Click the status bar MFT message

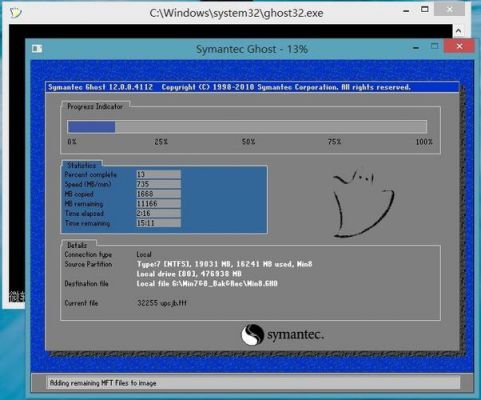point(103,383)
